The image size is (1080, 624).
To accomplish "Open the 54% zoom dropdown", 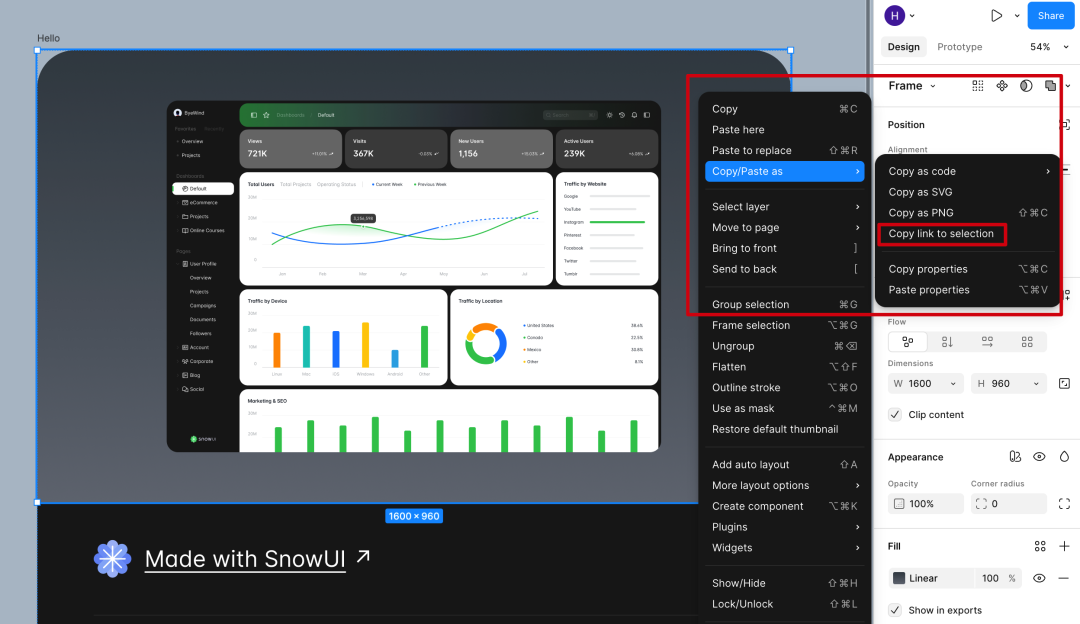I will 1049,47.
